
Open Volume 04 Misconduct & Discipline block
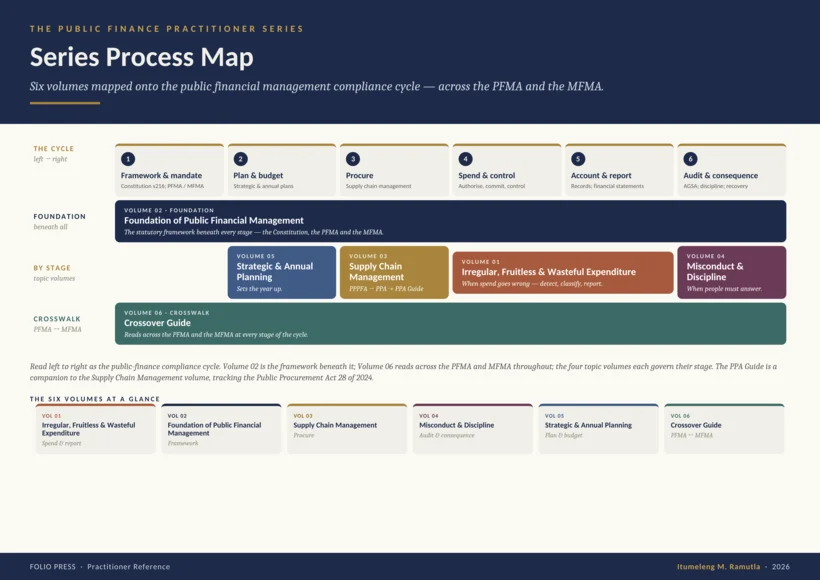click(x=732, y=272)
